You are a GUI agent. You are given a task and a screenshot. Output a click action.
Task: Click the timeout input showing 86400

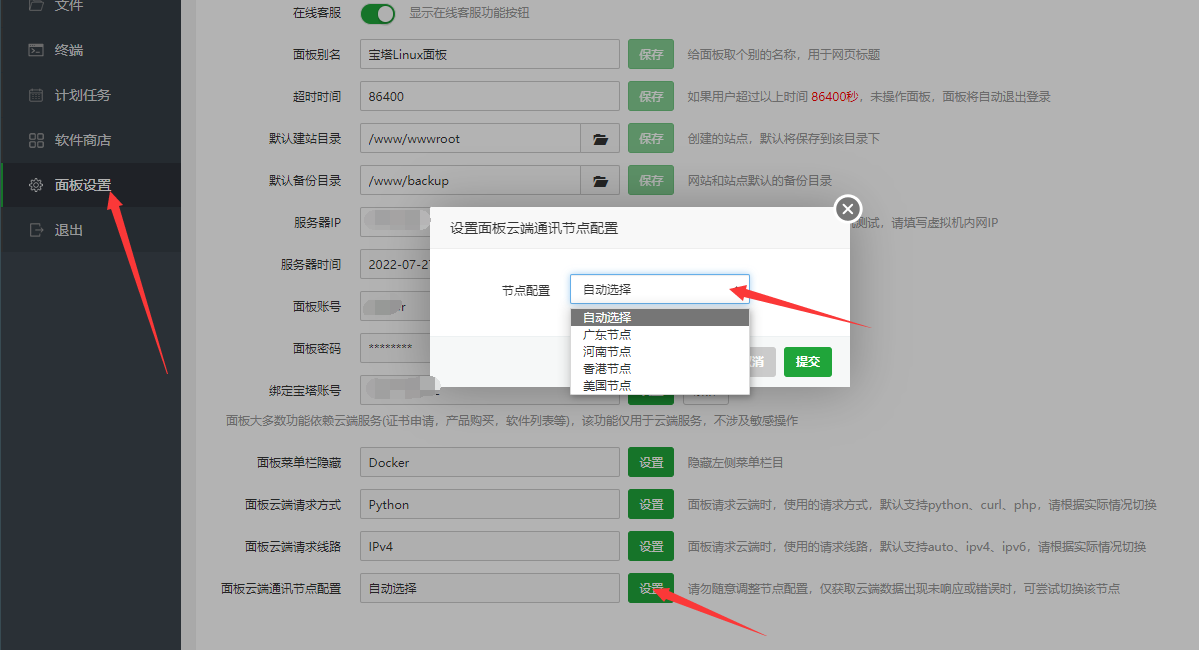click(x=489, y=95)
